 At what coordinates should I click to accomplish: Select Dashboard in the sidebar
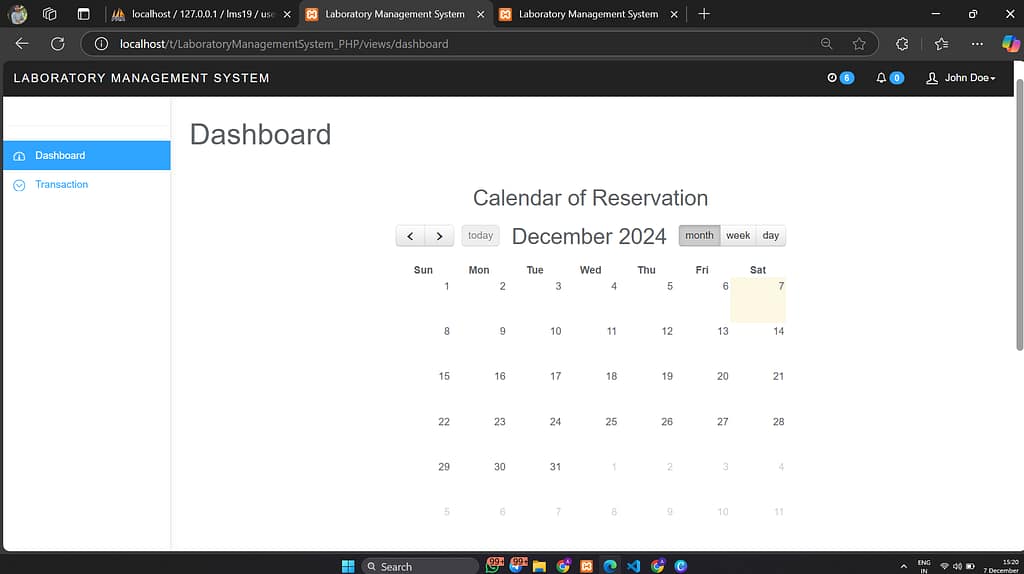(x=60, y=156)
